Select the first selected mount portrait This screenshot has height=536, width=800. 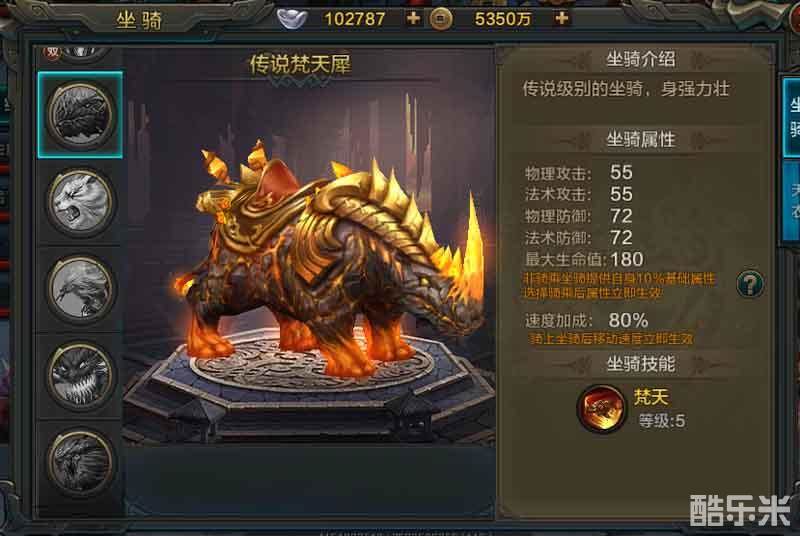pyautogui.click(x=80, y=115)
